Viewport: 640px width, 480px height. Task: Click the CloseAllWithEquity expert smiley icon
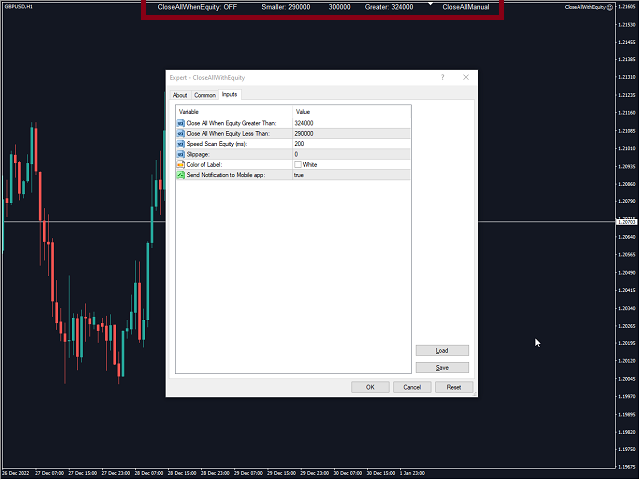[610, 7]
